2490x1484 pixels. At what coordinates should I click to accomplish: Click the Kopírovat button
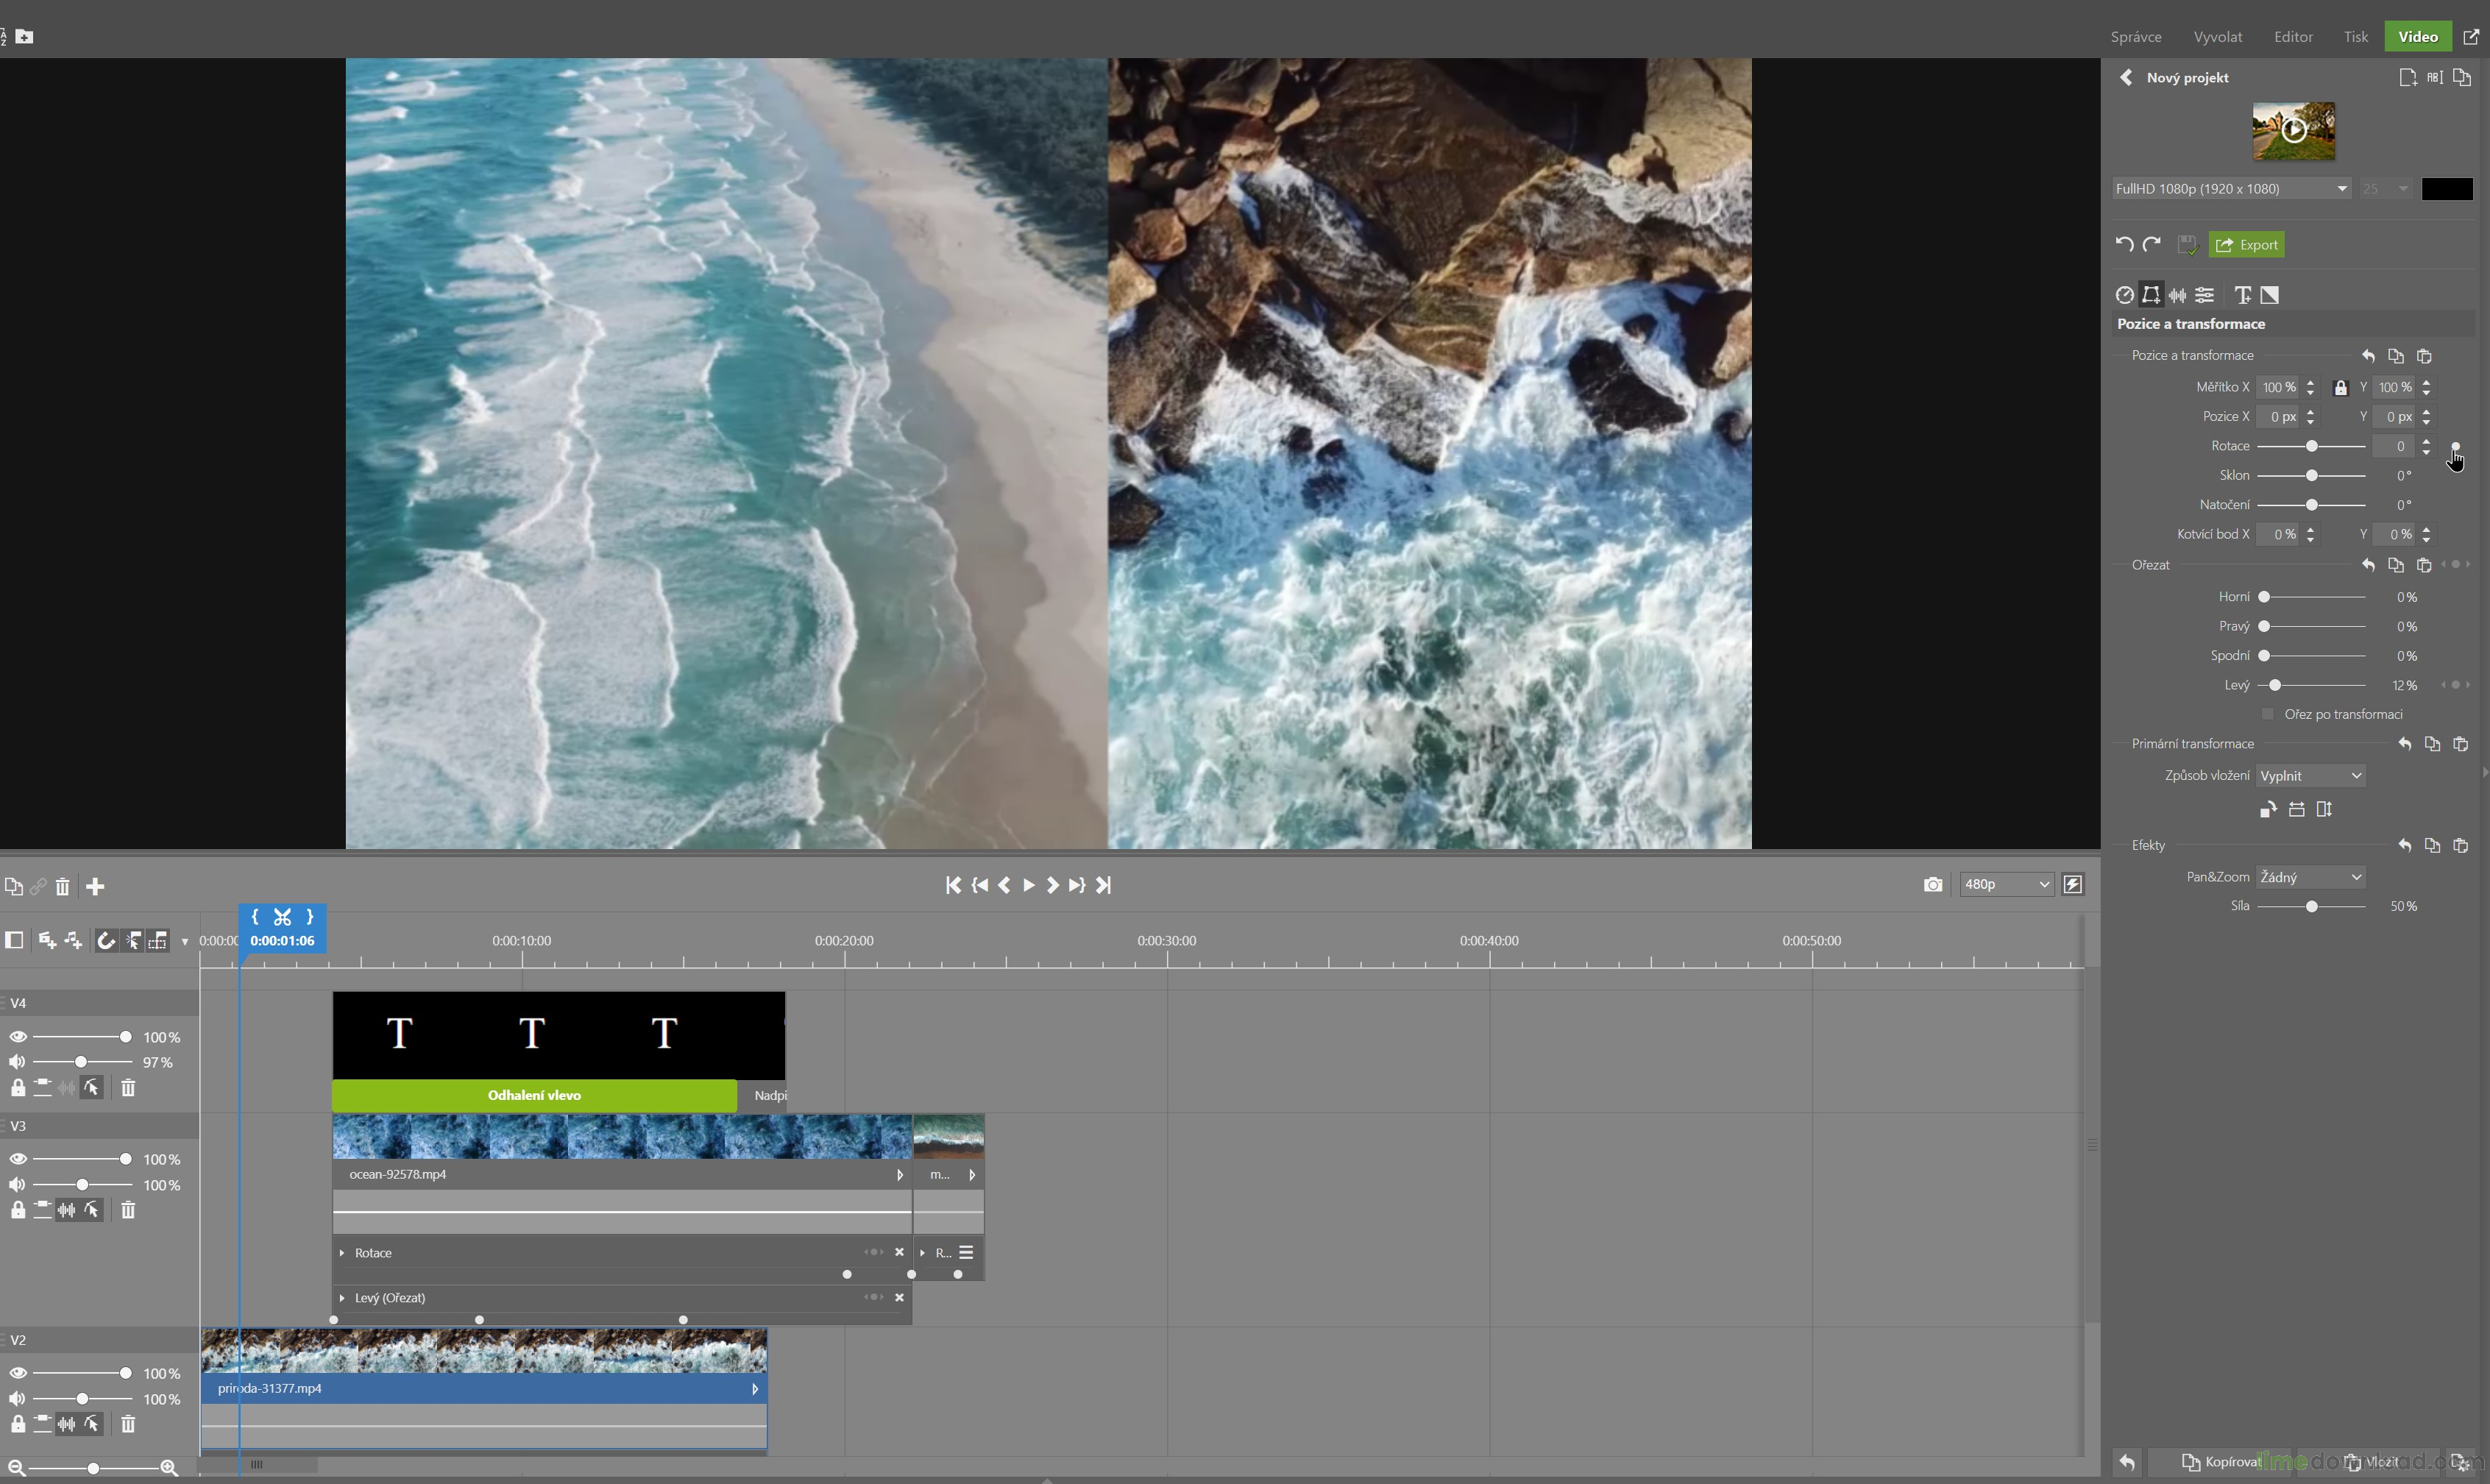[x=2221, y=1462]
